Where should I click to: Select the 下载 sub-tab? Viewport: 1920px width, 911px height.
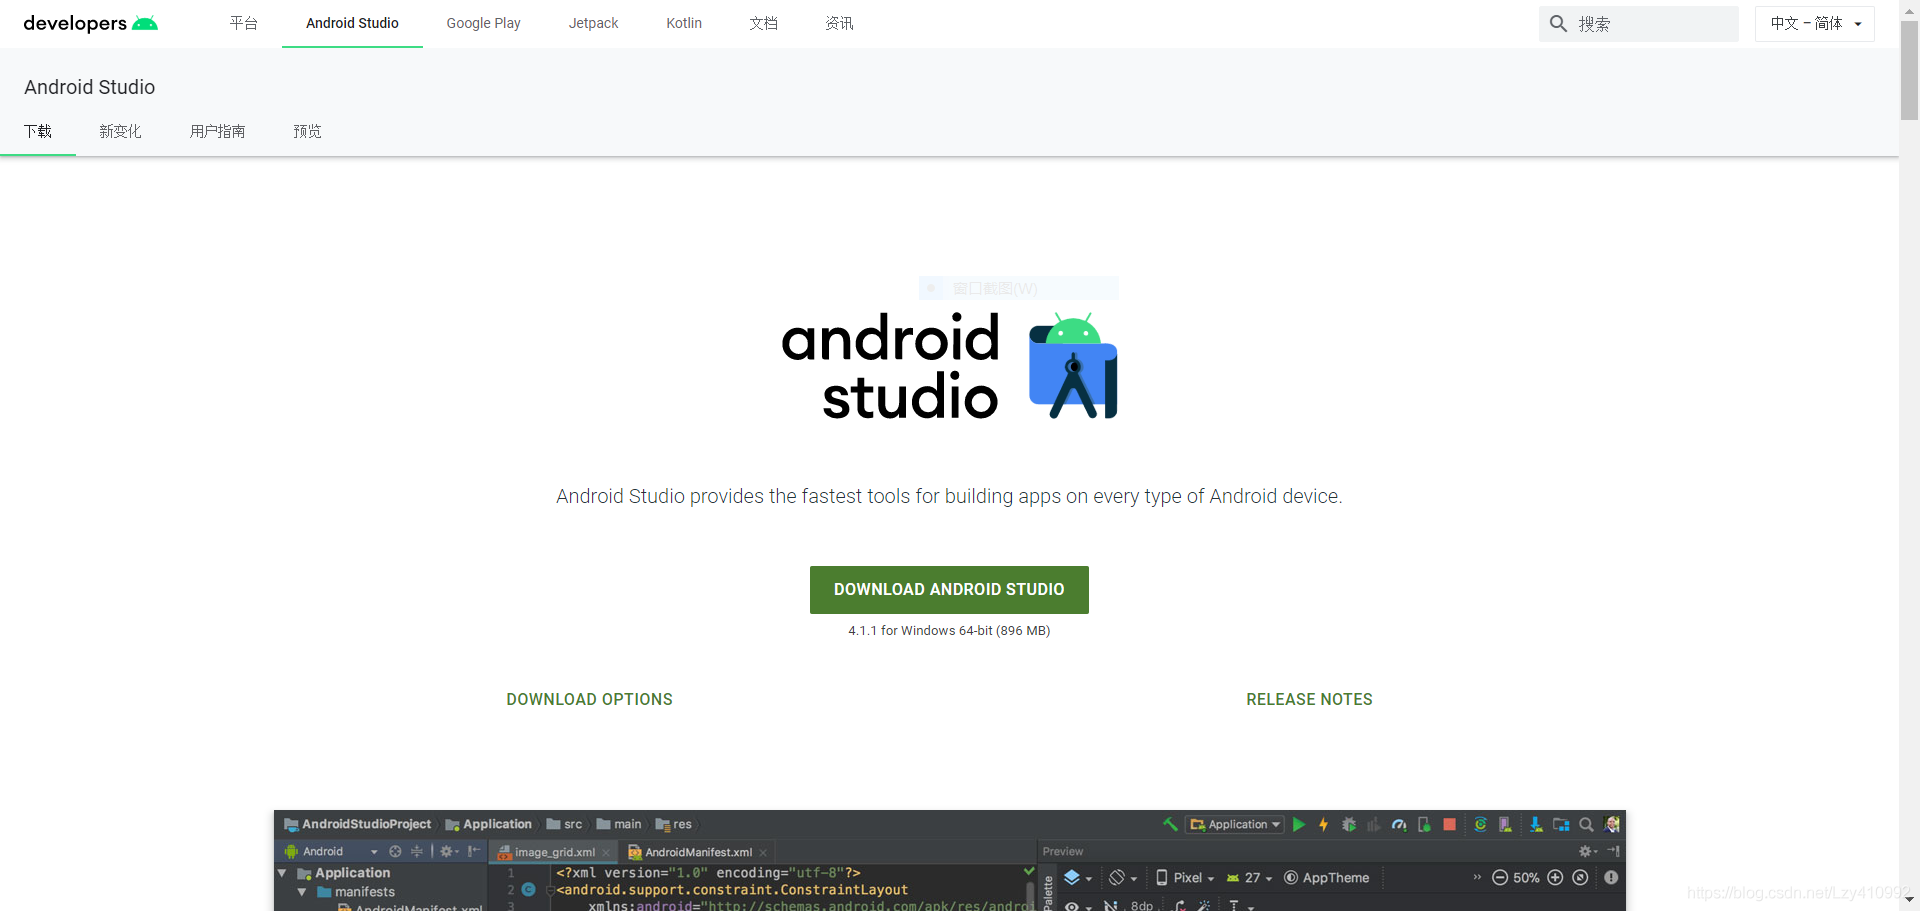tap(38, 131)
